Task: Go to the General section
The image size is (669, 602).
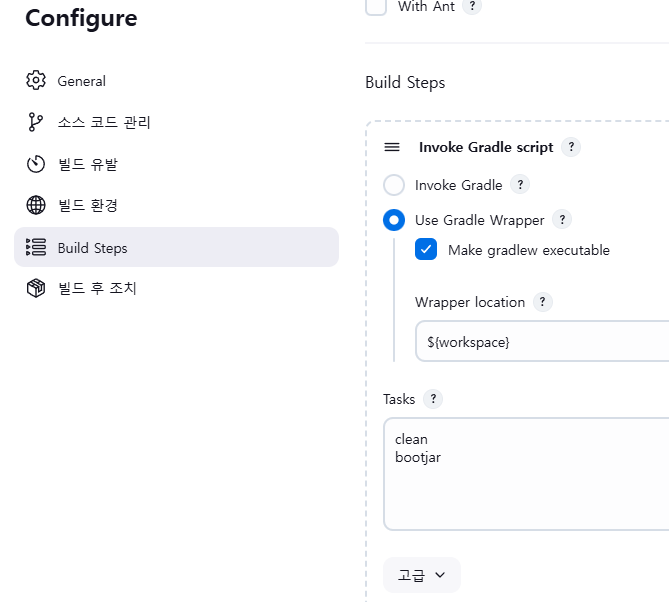Action: [176, 81]
